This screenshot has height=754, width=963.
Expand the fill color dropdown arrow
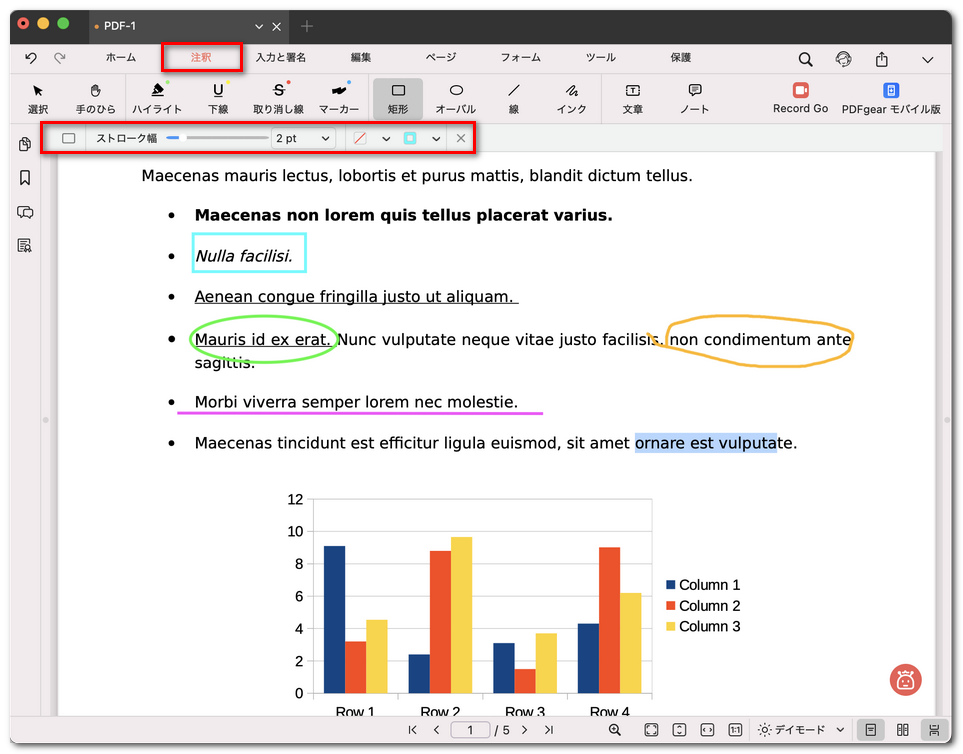pyautogui.click(x=386, y=139)
